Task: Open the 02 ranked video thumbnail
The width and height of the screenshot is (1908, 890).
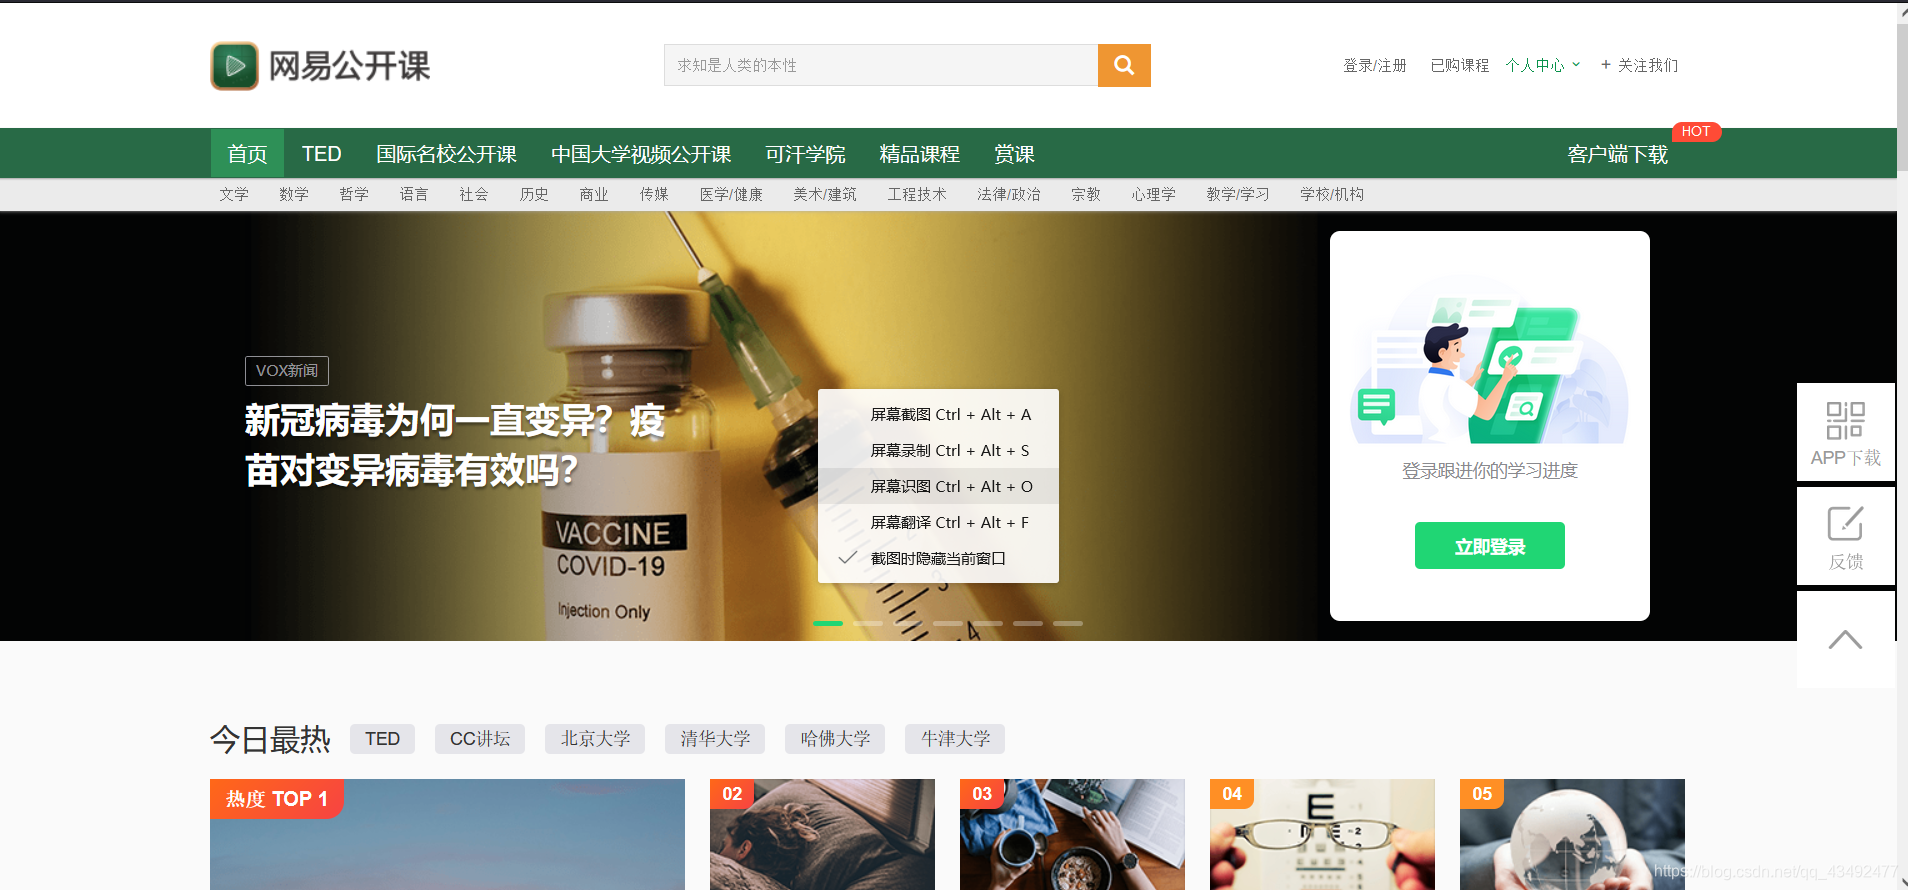Action: (822, 835)
